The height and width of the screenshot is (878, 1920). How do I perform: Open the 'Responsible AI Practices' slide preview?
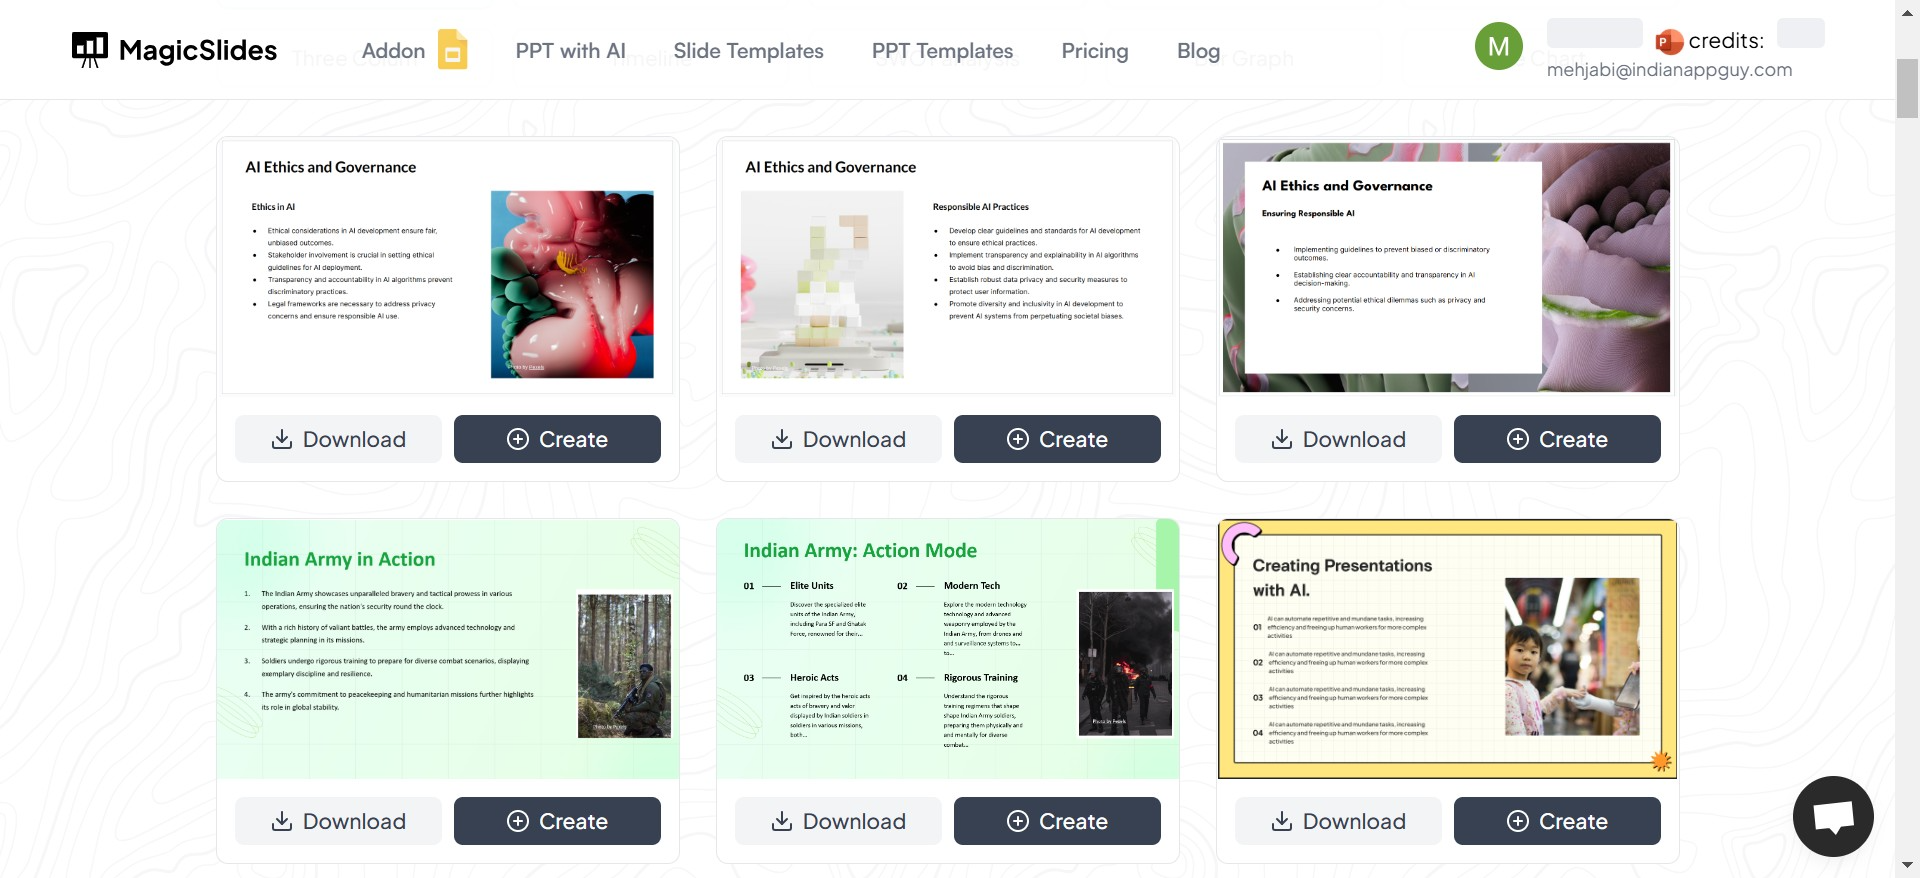click(x=948, y=267)
